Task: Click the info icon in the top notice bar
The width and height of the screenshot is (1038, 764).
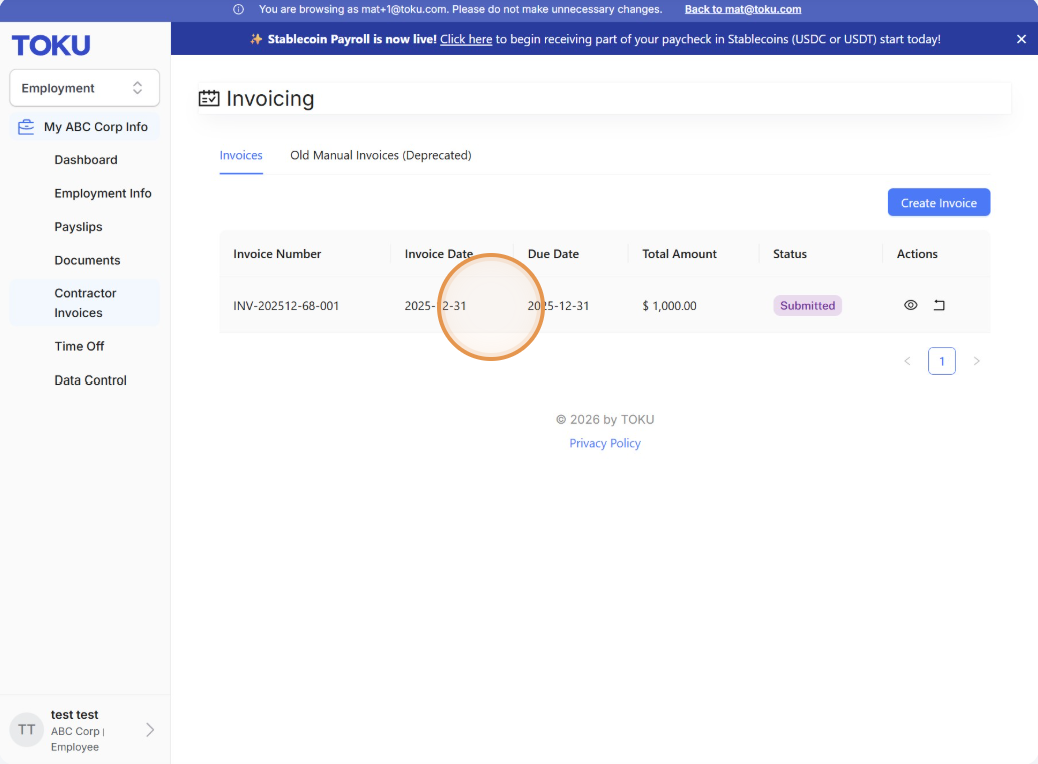Action: pos(238,9)
